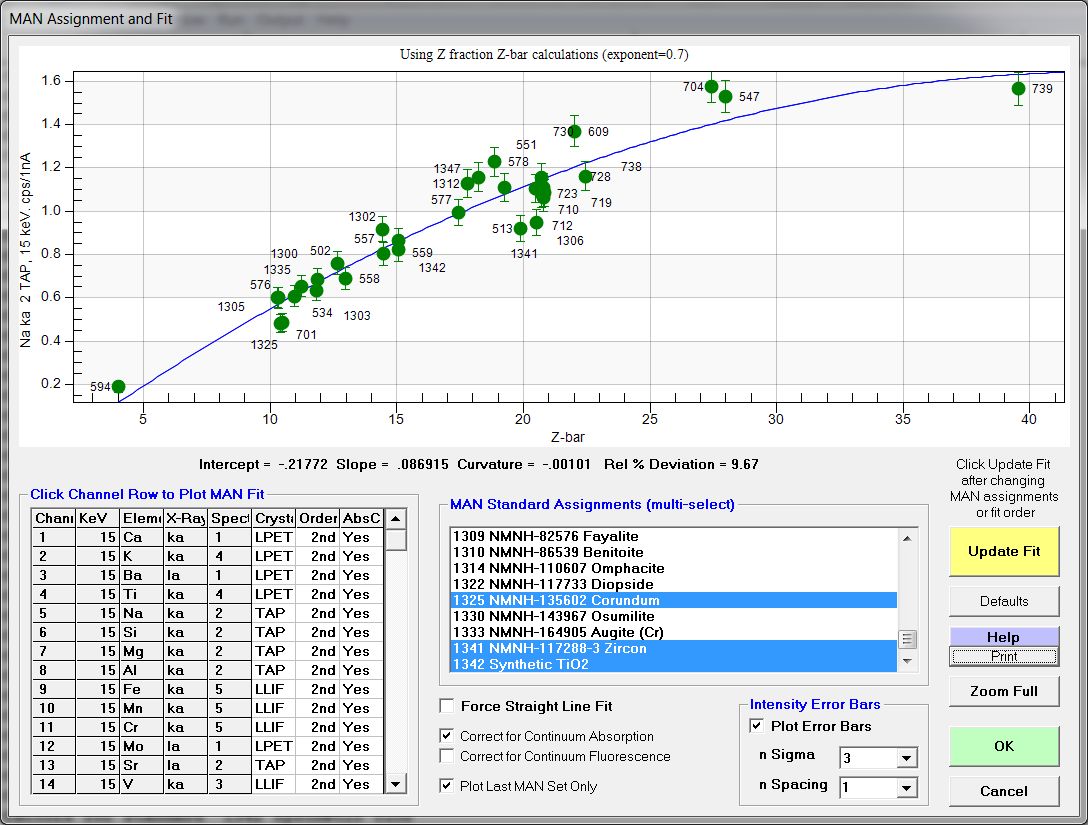Screen dimensions: 1088x825
Task: Select the 1322 NMNH-117733 Diopside standard
Action: point(552,584)
